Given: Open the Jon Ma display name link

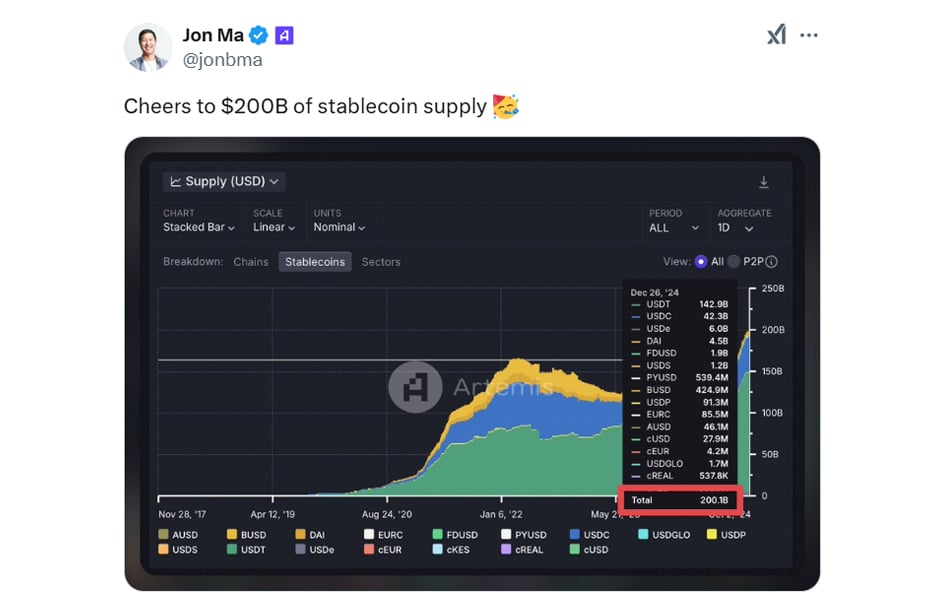Looking at the screenshot, I should coord(213,36).
